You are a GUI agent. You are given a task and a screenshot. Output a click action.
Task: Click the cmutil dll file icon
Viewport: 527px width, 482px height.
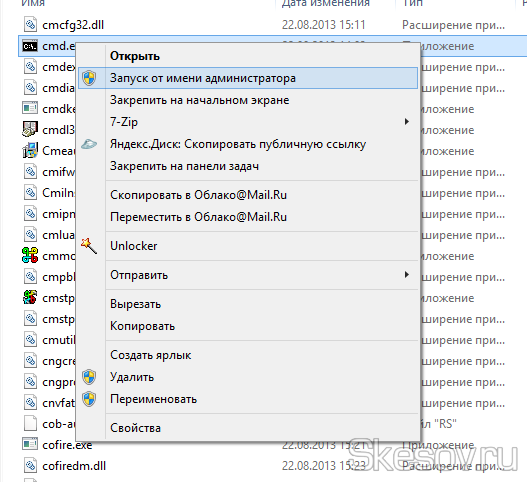pyautogui.click(x=30, y=339)
